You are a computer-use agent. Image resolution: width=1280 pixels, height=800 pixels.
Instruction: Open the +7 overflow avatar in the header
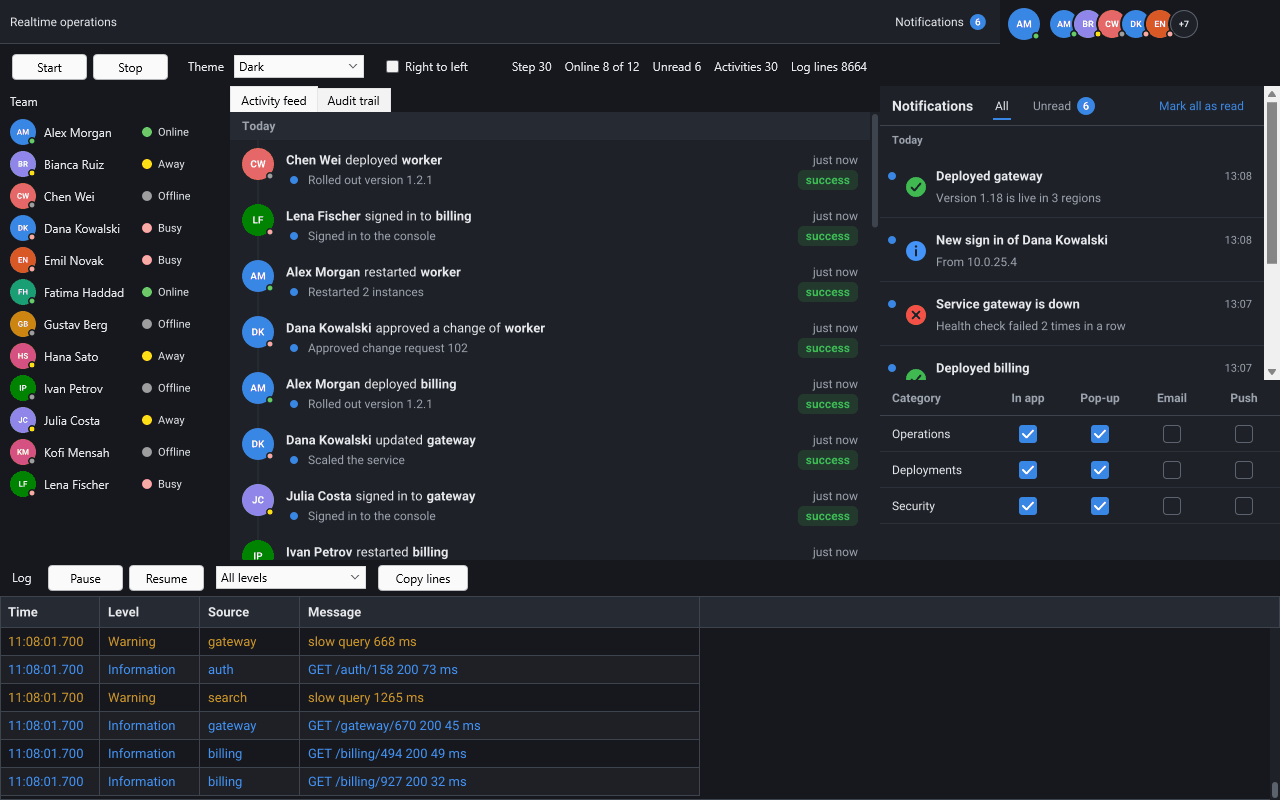[1184, 24]
